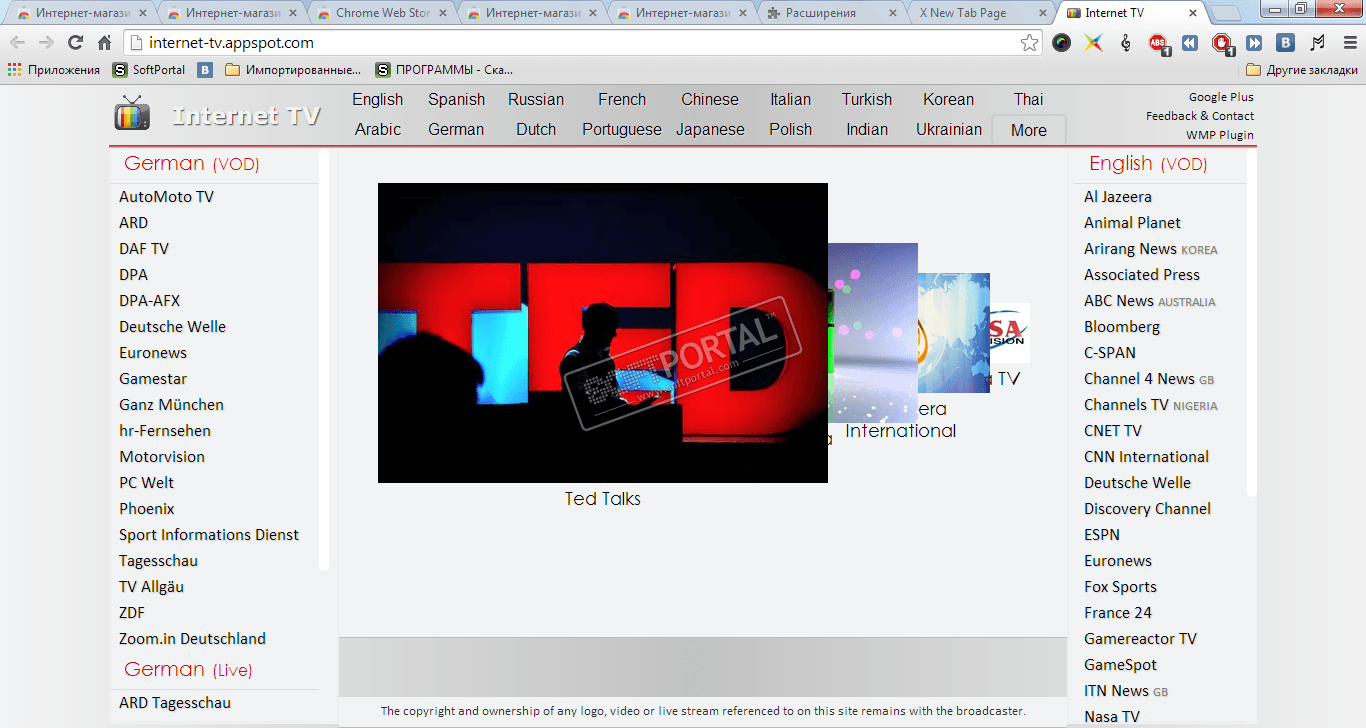Select the NASA TV thumbnail in carousel

(x=1008, y=333)
